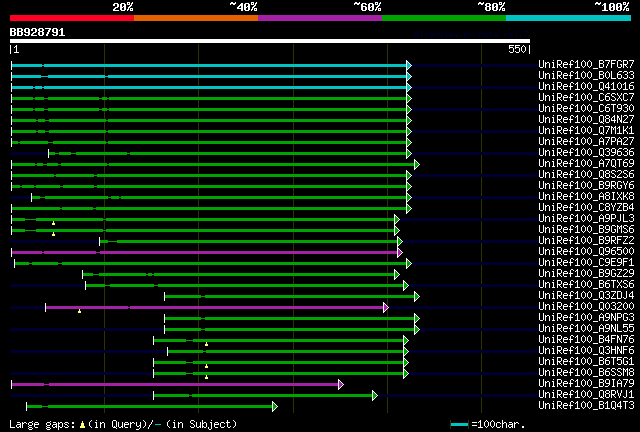640x432 pixels.
Task: Select the UniRef100_Q3ZDJ4 label
Action: [x=586, y=296]
